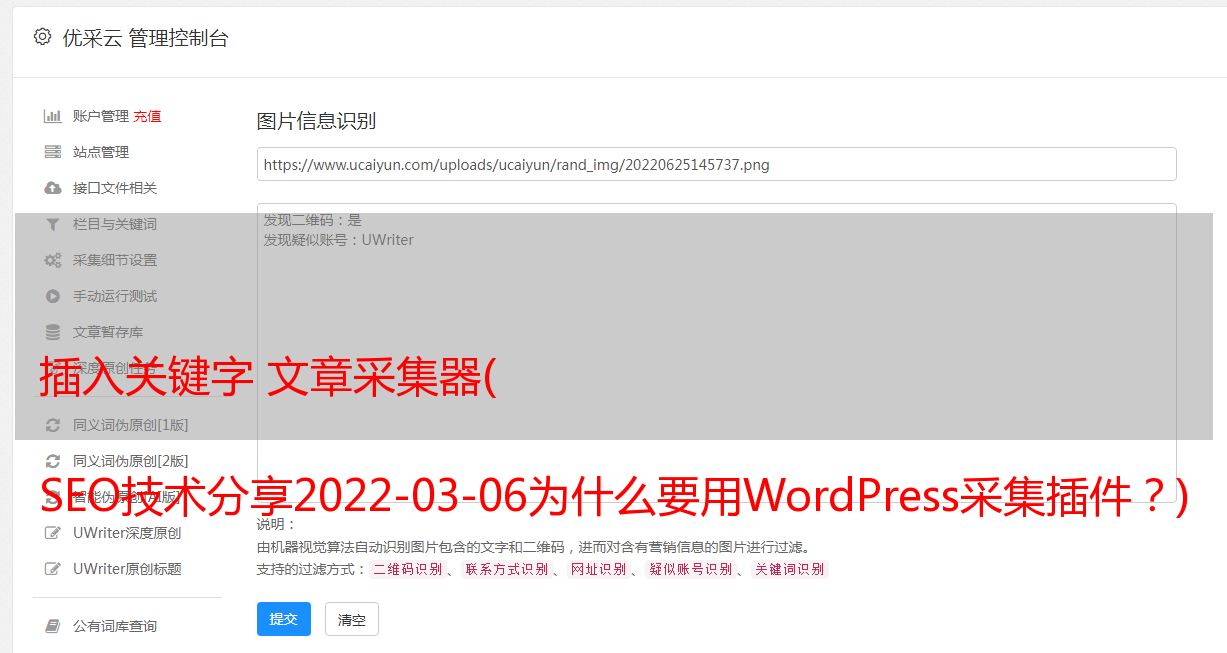Image resolution: width=1227 pixels, height=653 pixels.
Task: Click the gears icon for 采集细节设置
Action: [x=53, y=260]
